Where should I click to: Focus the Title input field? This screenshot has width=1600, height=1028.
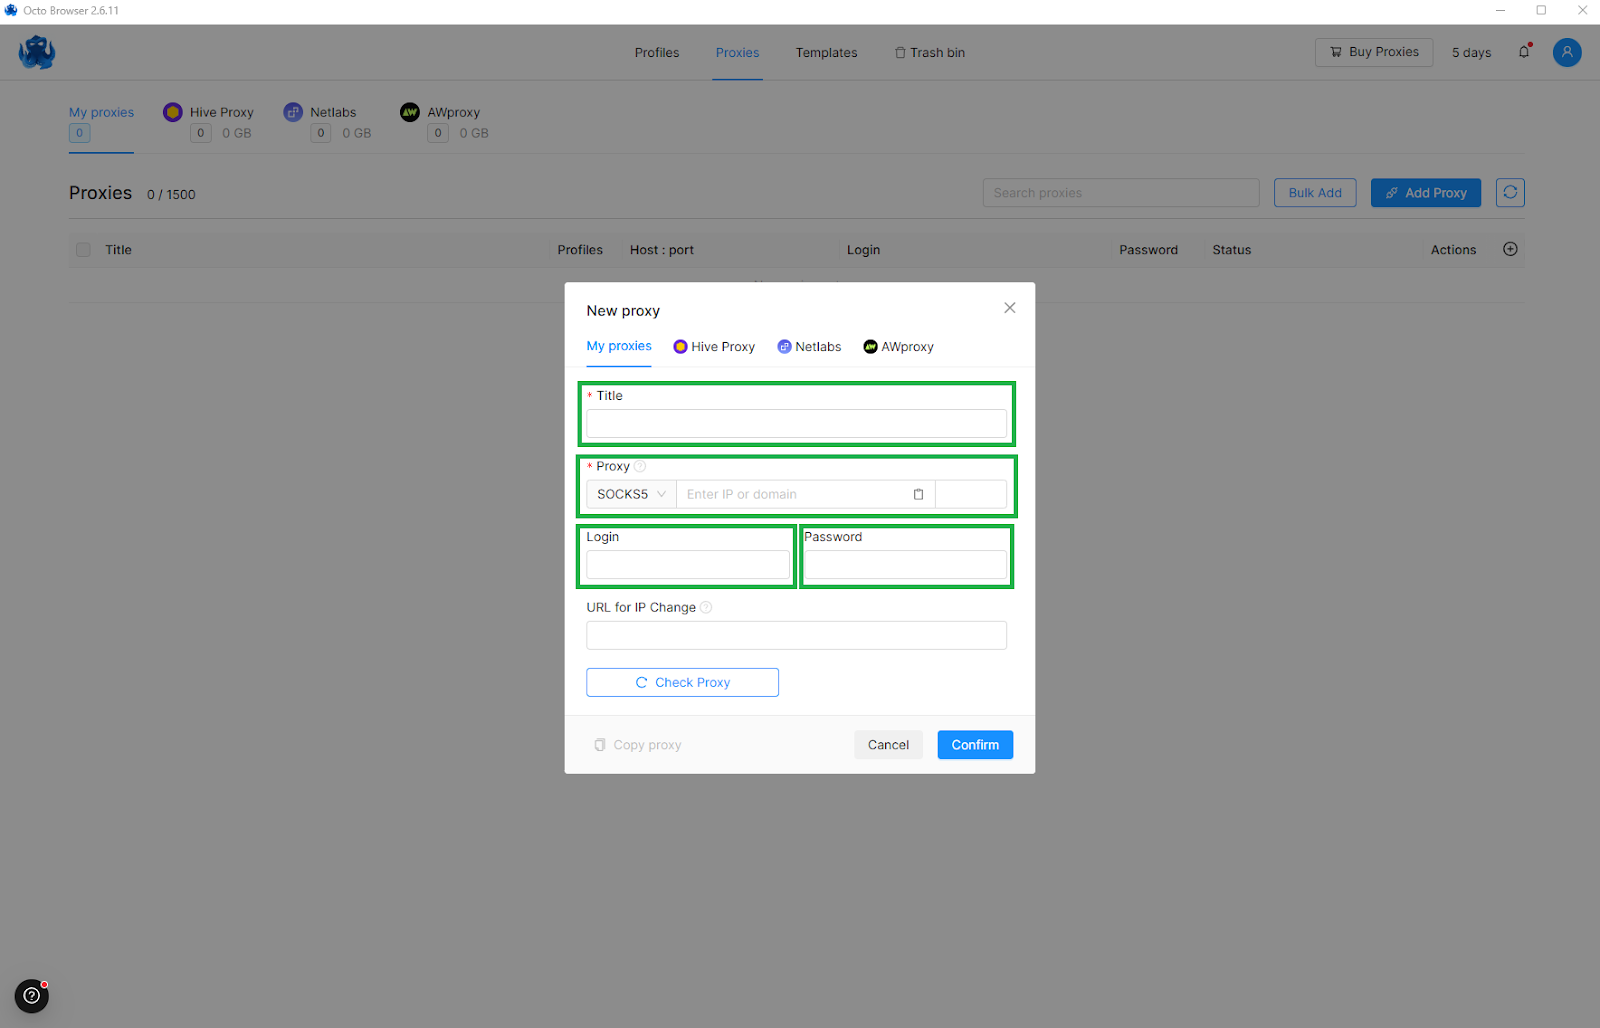point(796,424)
